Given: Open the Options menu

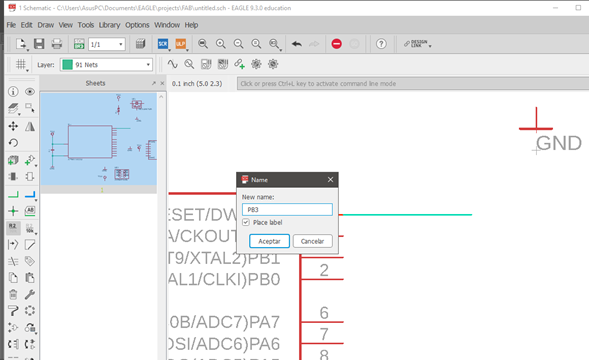Looking at the screenshot, I should point(137,25).
